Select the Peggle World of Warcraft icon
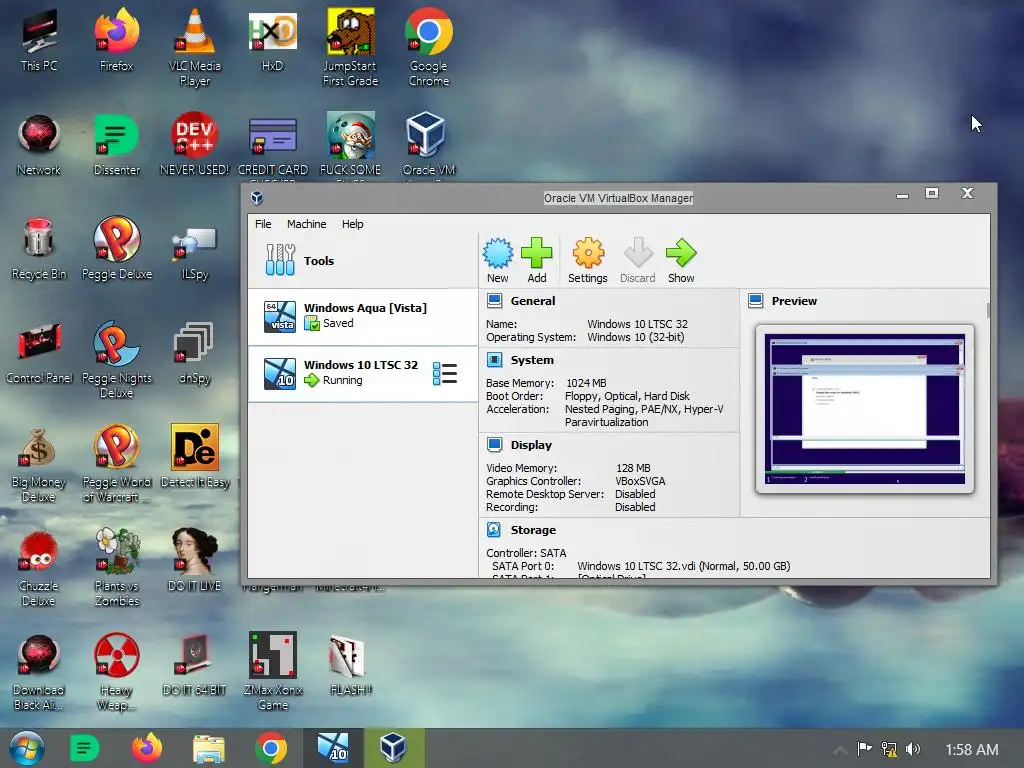Image resolution: width=1024 pixels, height=768 pixels. coord(117,463)
